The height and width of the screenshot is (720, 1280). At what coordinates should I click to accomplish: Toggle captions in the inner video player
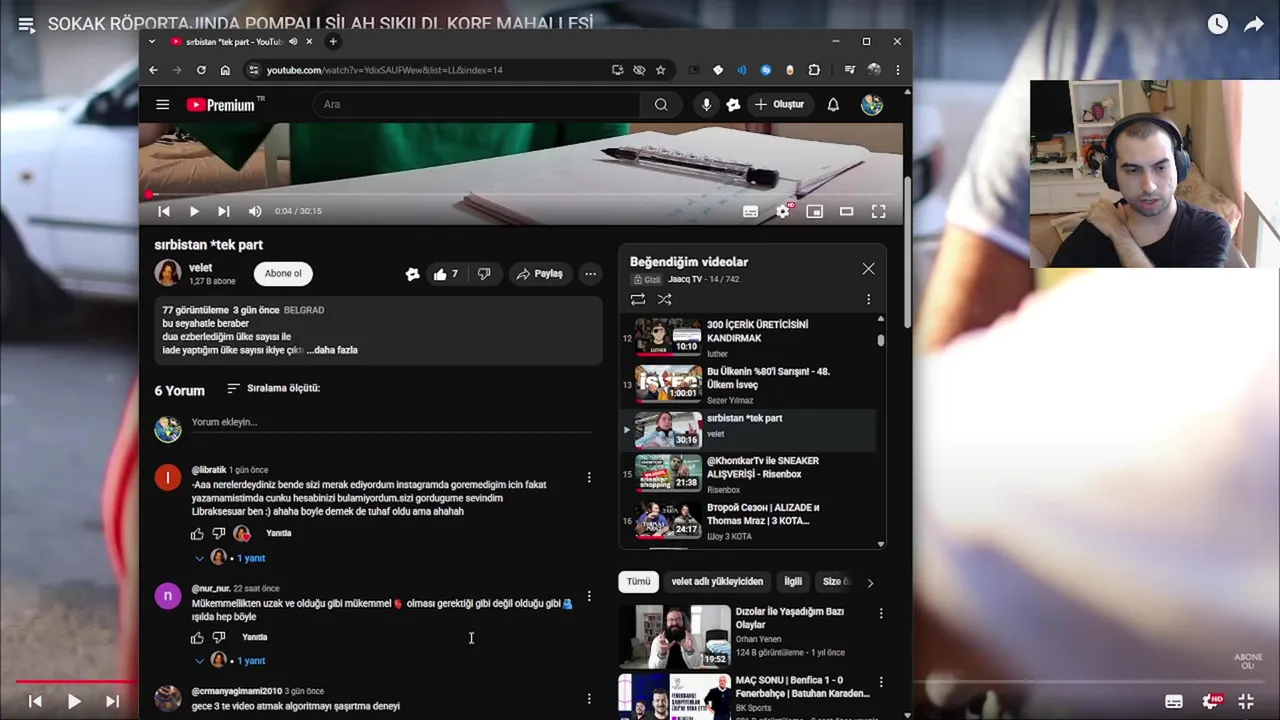[x=750, y=211]
